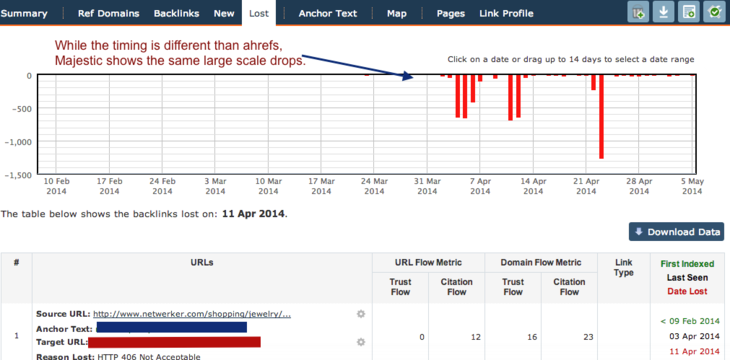
Task: Open gear options for Source URL
Action: 361,314
